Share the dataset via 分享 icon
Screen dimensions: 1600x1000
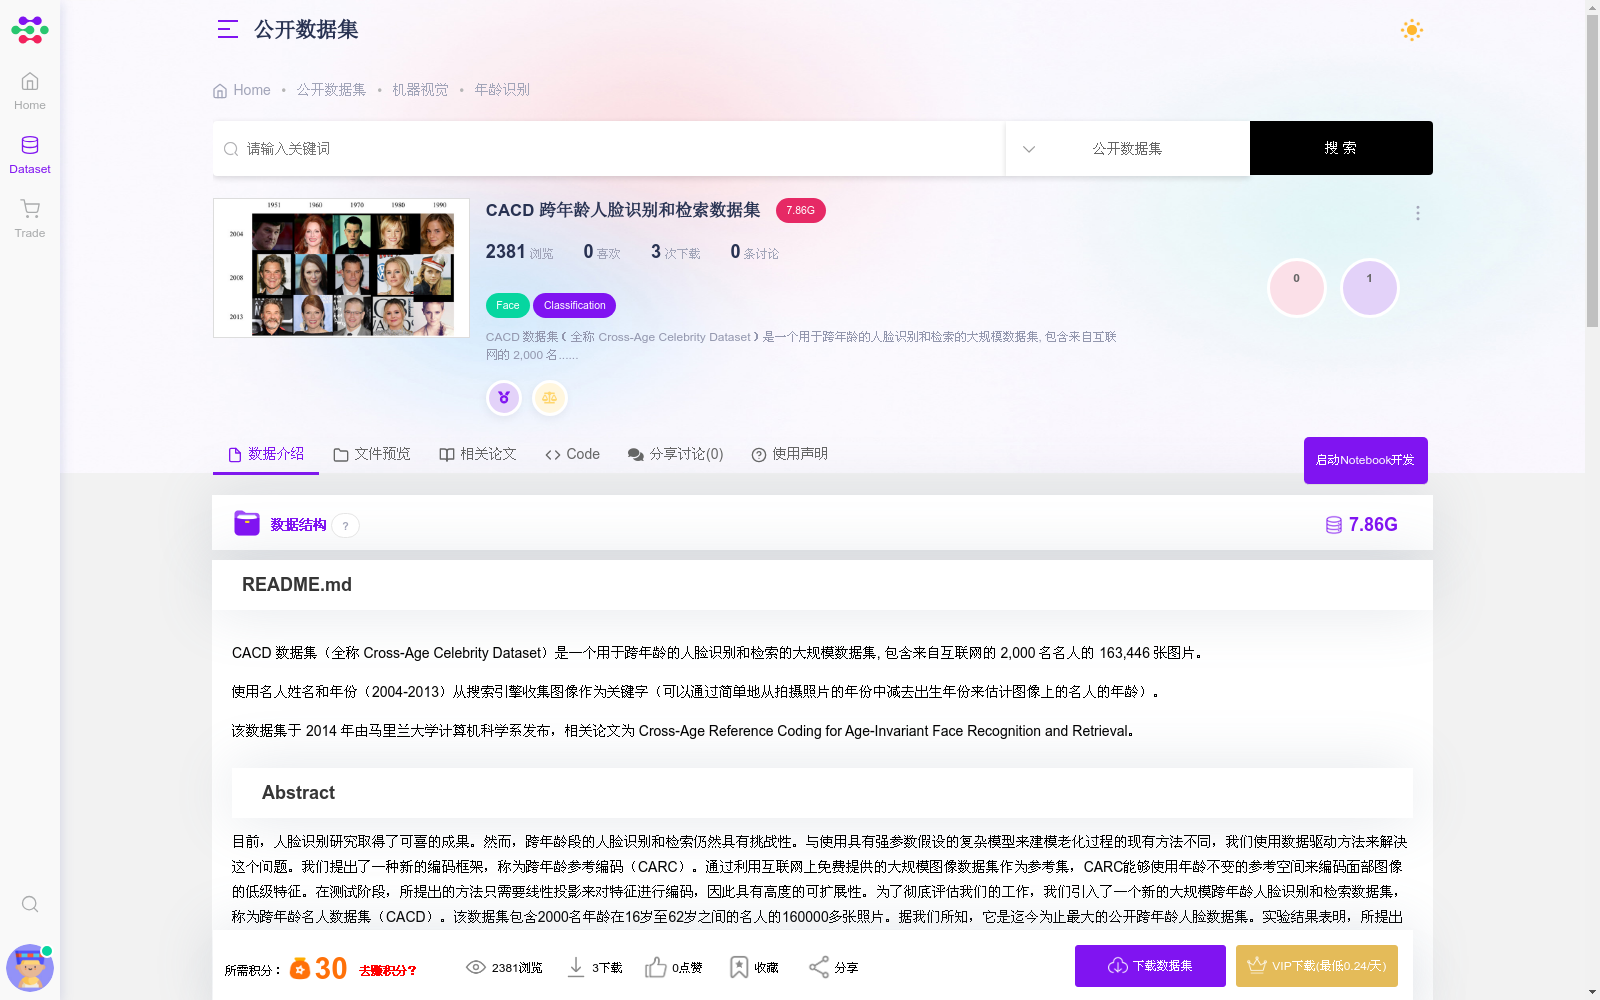coord(819,967)
